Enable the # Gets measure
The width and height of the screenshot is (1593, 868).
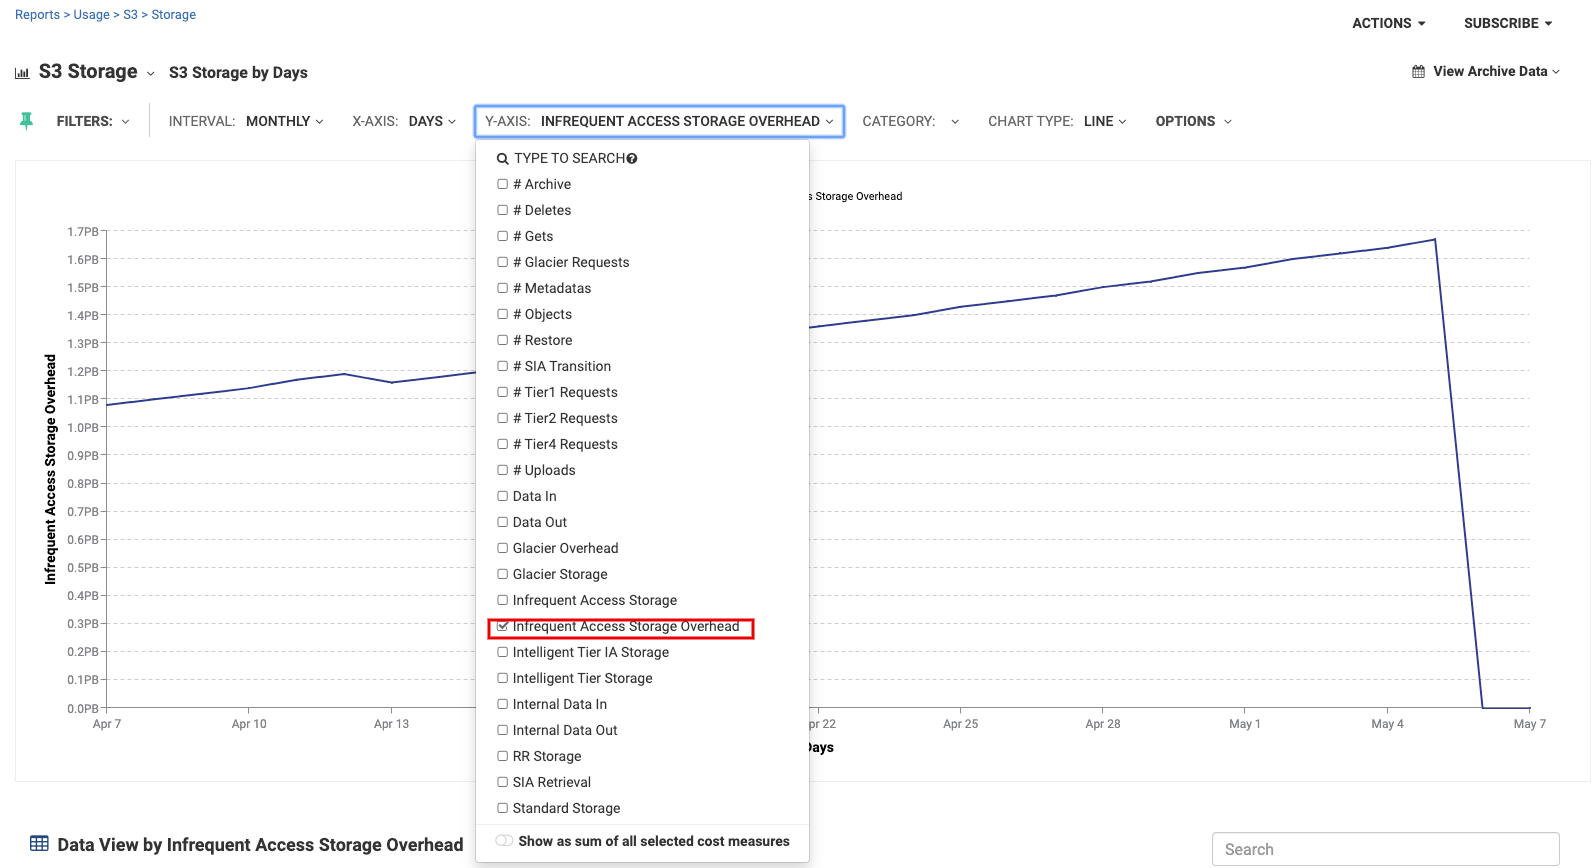point(503,236)
